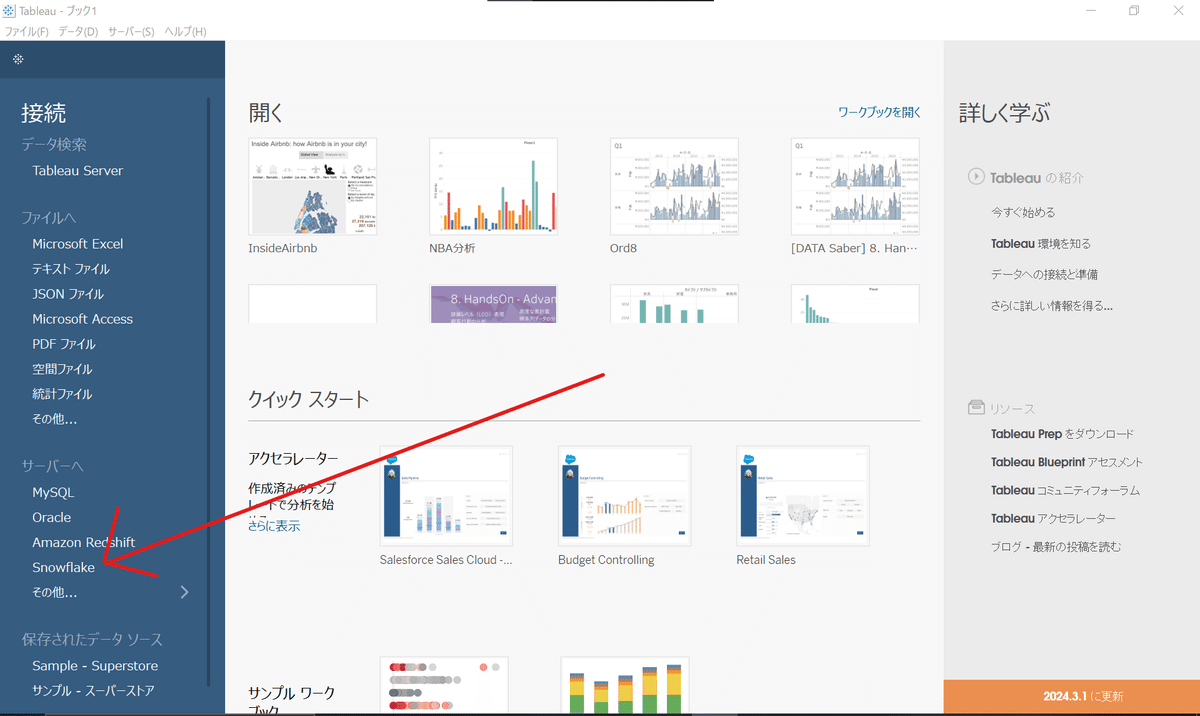This screenshot has width=1200, height=716.
Task: Select 統計ファイル connector
Action: pos(62,394)
